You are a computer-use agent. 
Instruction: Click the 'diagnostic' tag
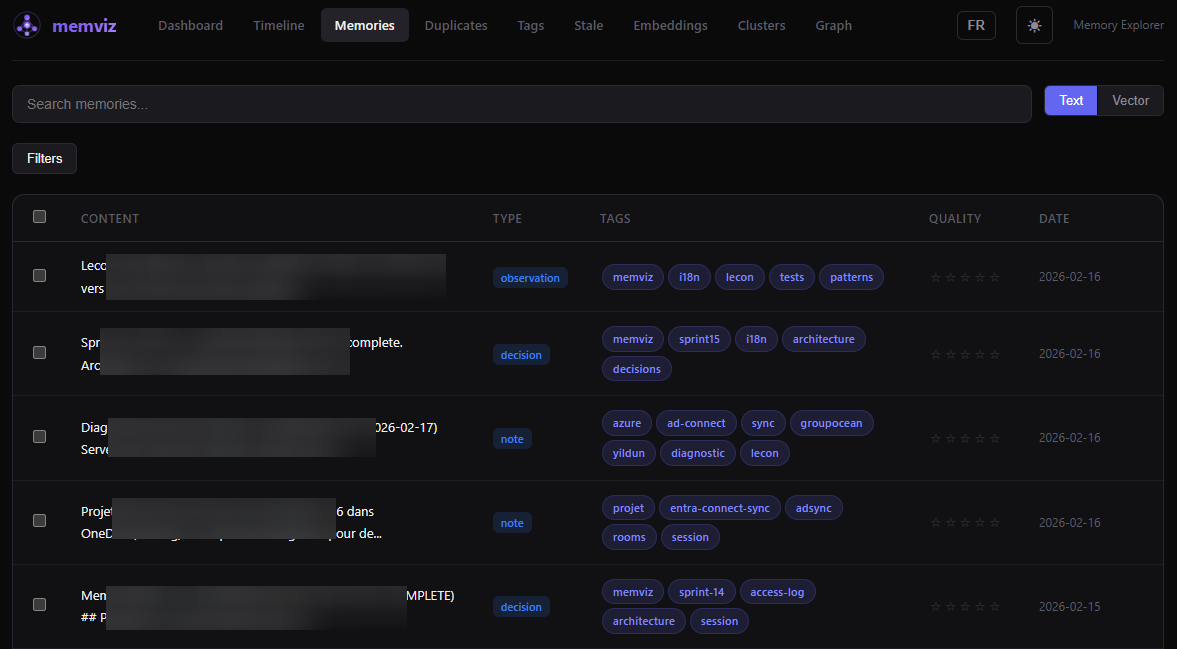click(x=698, y=453)
